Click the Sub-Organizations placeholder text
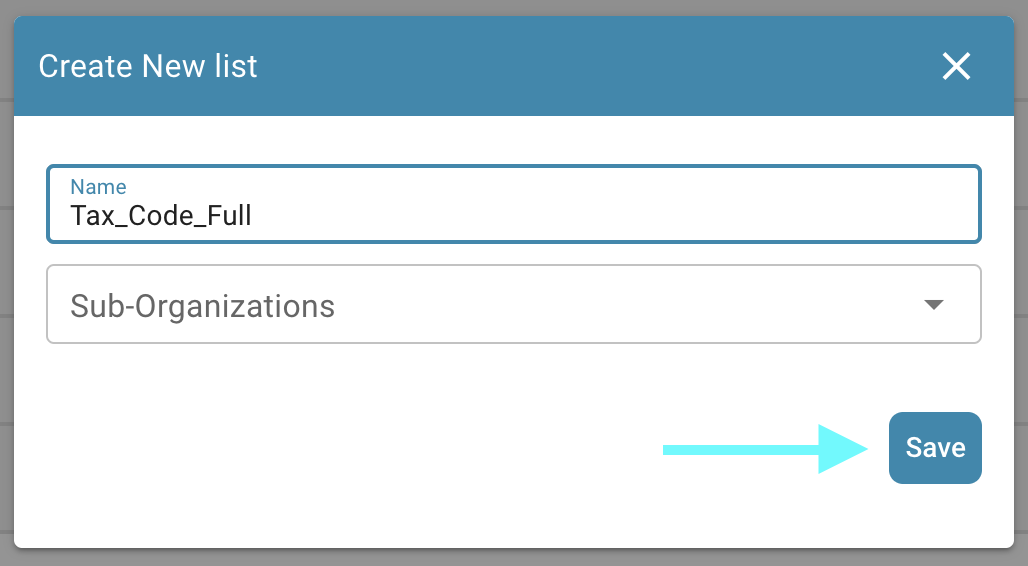Image resolution: width=1028 pixels, height=566 pixels. point(202,305)
